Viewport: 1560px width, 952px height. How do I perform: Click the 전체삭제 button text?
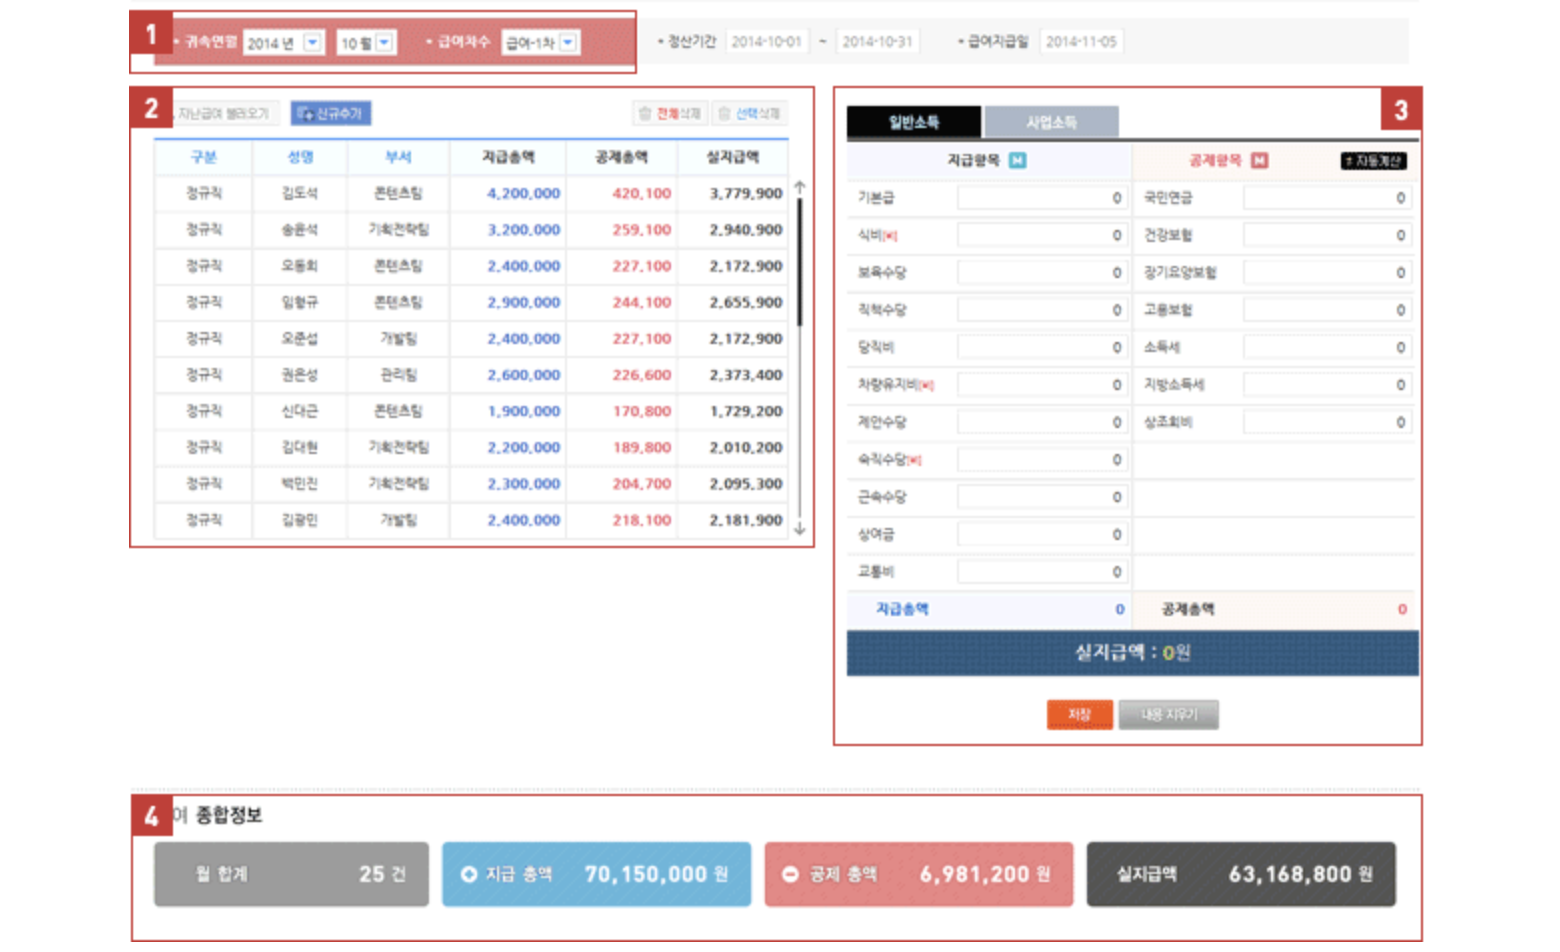point(678,113)
